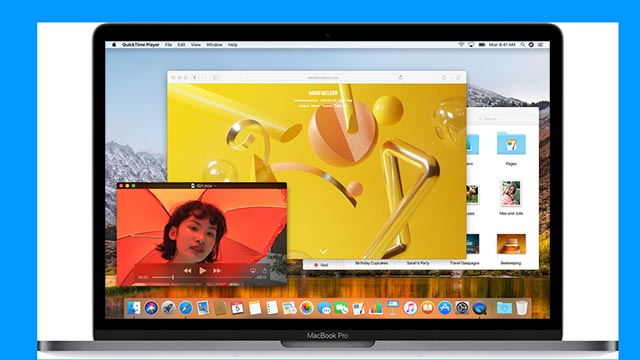Image resolution: width=640 pixels, height=360 pixels.
Task: Open Notes icon in Dock
Action: [255, 308]
